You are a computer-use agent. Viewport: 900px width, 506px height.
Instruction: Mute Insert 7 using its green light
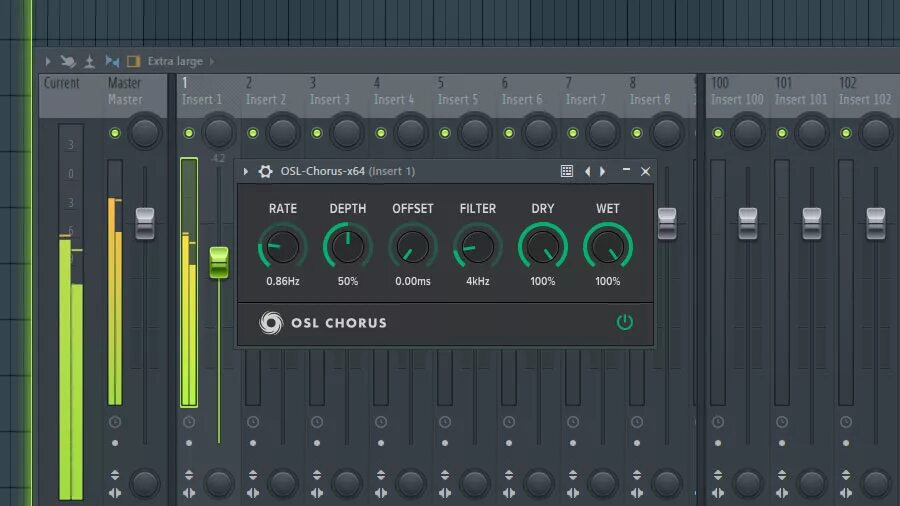click(x=573, y=133)
